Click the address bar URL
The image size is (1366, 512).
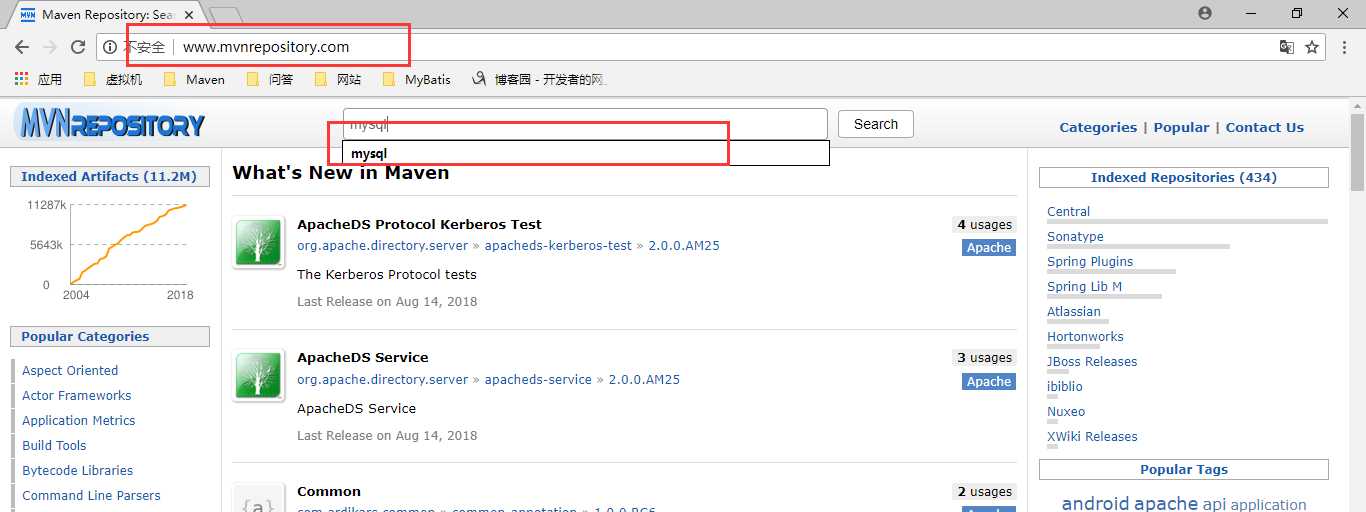(x=266, y=47)
